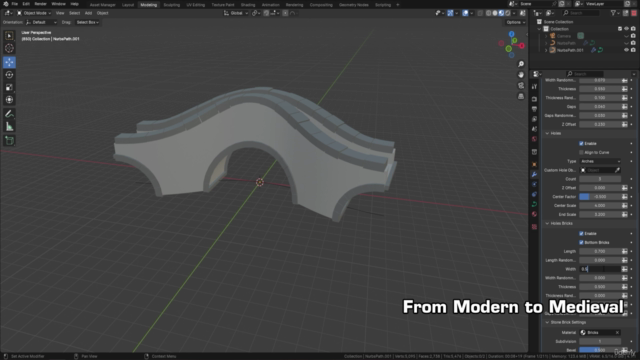Open the Scene properties tab
This screenshot has width=640, height=360.
[x=534, y=129]
